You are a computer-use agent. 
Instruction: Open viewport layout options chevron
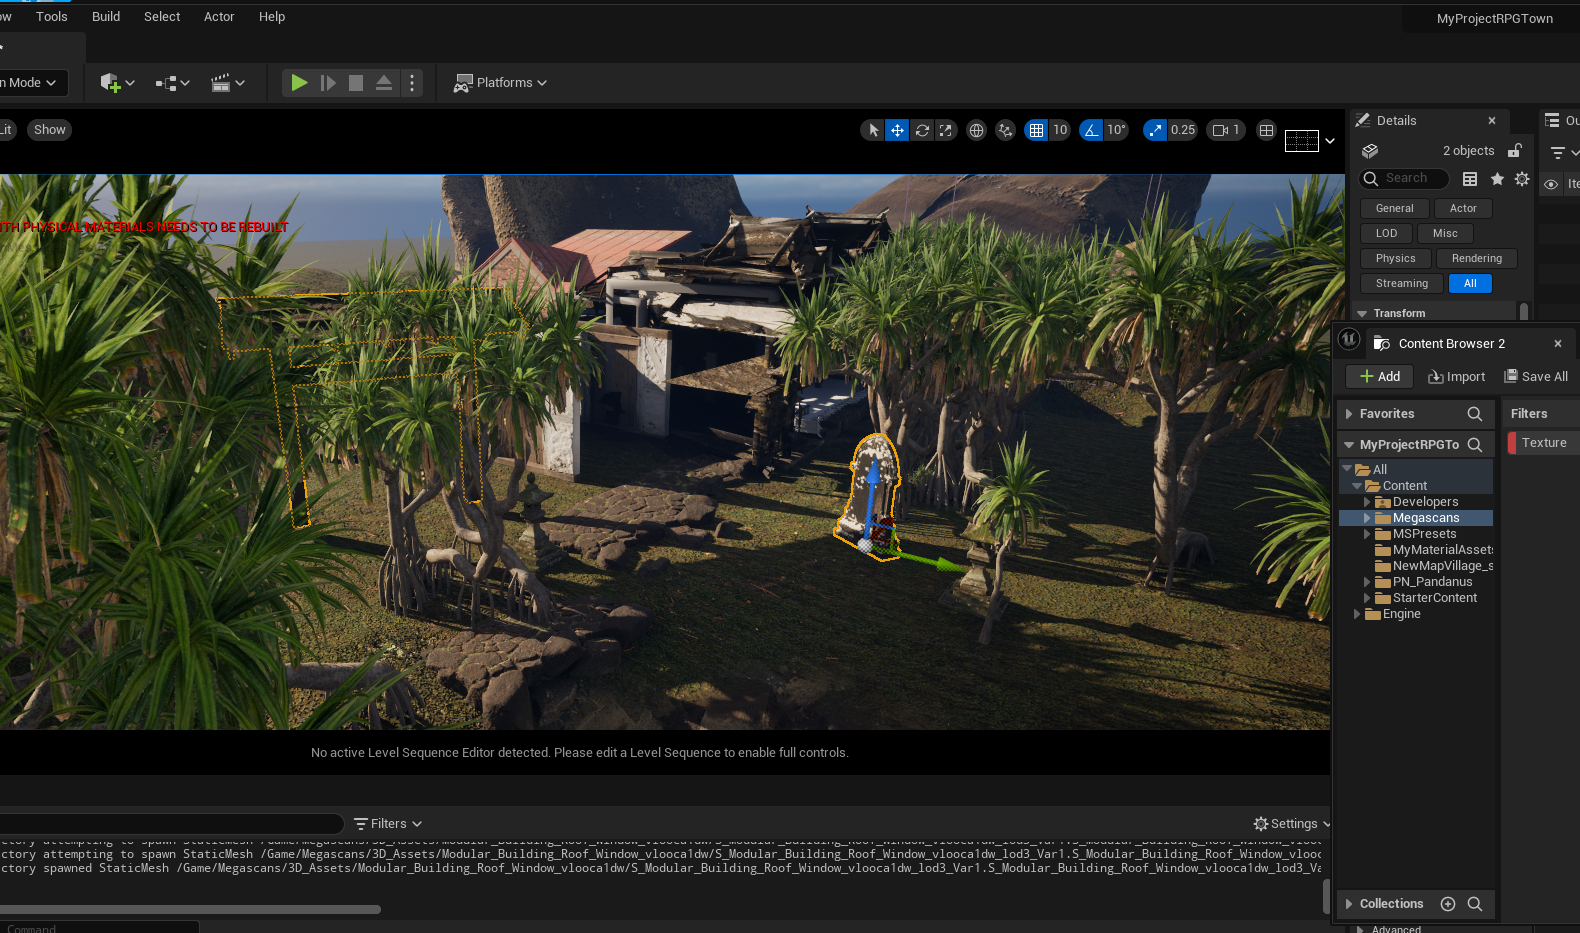coord(1330,141)
